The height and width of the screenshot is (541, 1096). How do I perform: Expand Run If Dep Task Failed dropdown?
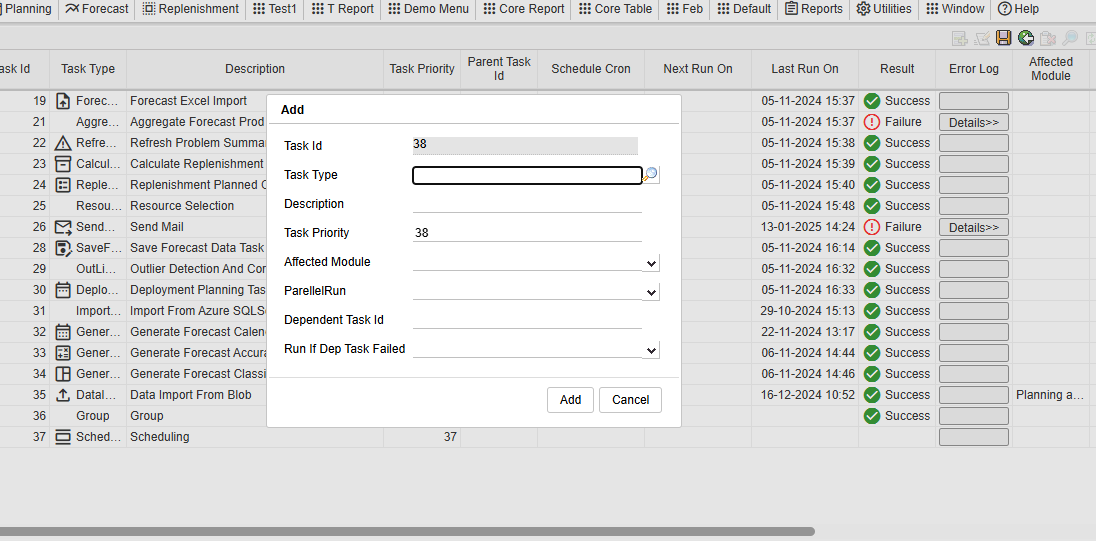pos(651,350)
